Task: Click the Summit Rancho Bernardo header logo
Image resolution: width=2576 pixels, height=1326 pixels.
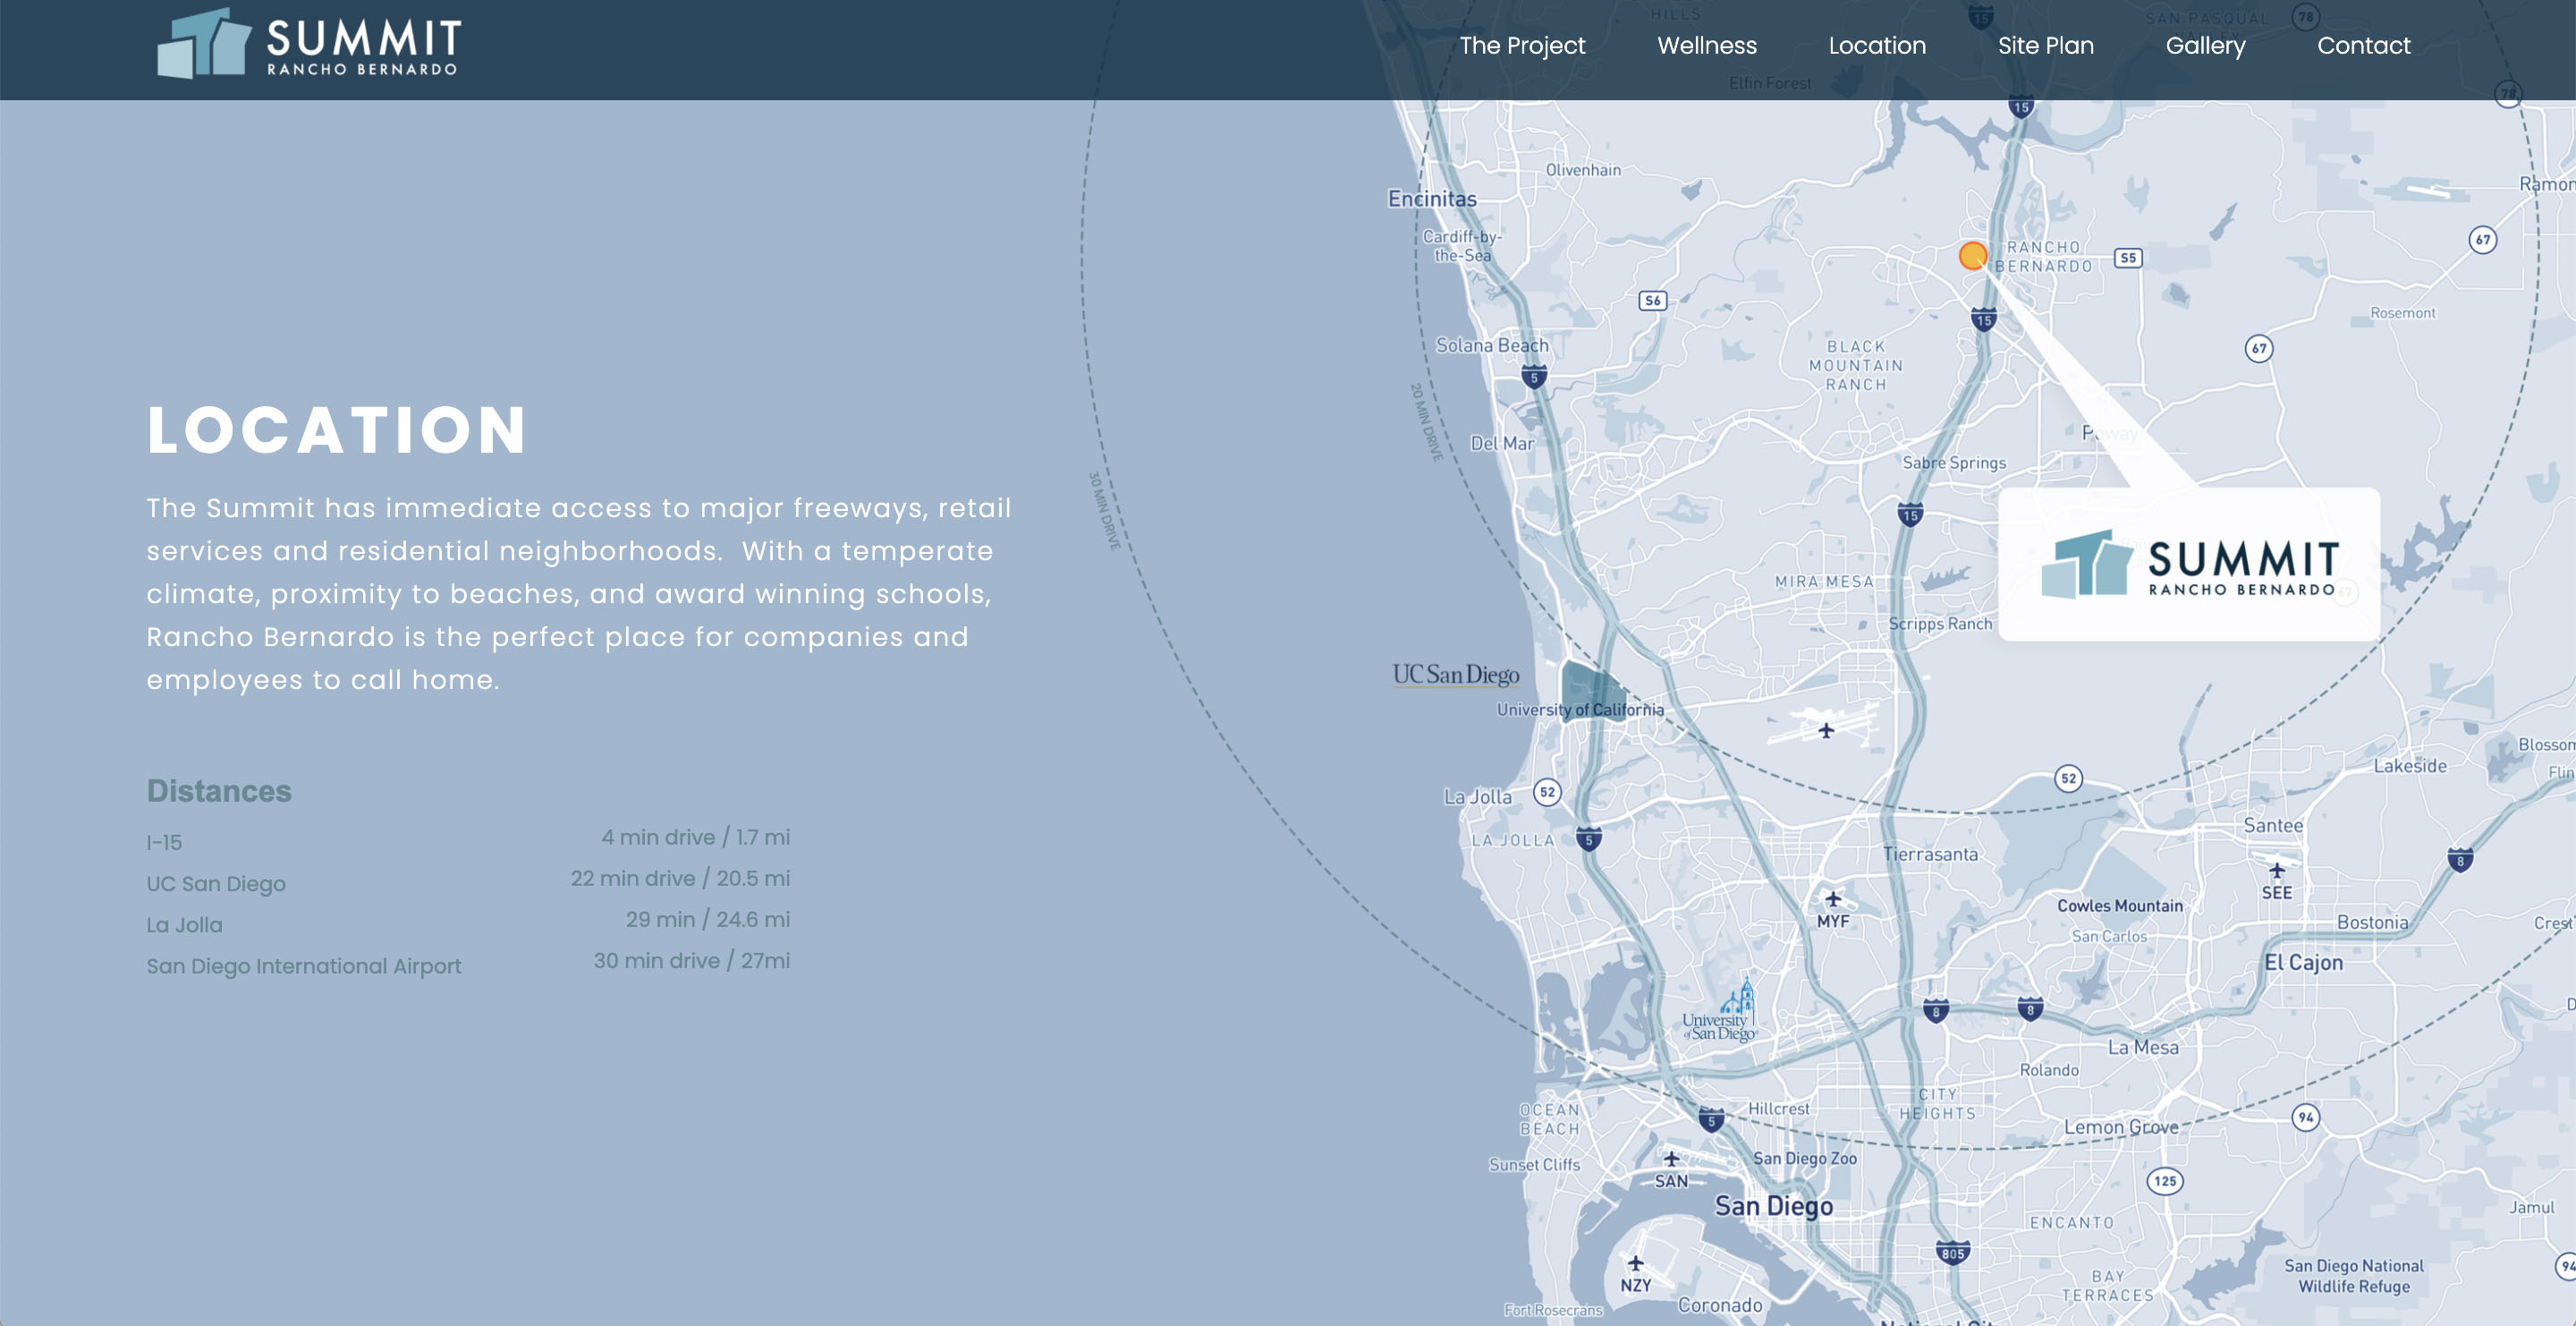Action: click(x=308, y=45)
